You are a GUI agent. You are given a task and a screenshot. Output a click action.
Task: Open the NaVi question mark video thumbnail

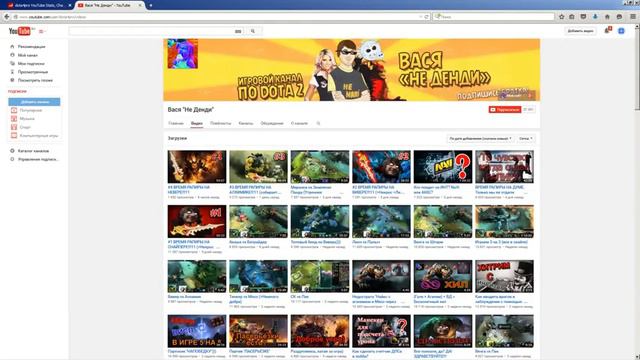pyautogui.click(x=443, y=167)
